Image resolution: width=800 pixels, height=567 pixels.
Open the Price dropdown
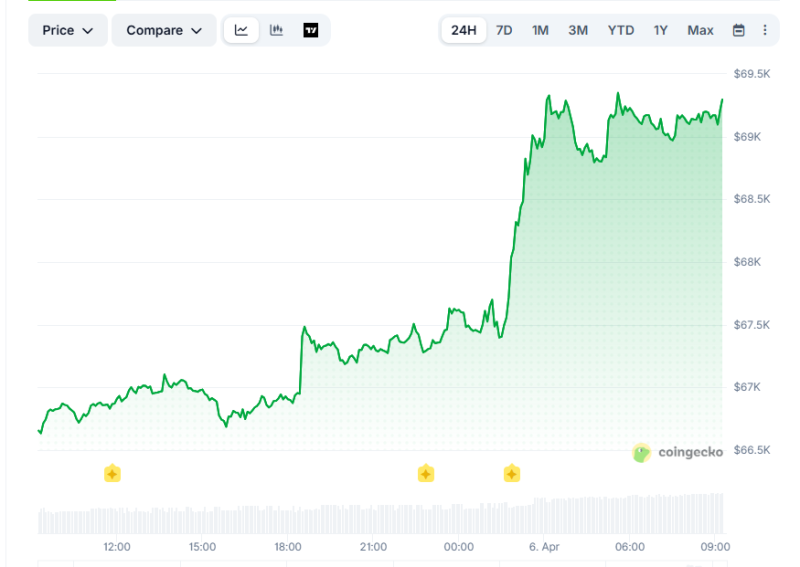click(67, 30)
